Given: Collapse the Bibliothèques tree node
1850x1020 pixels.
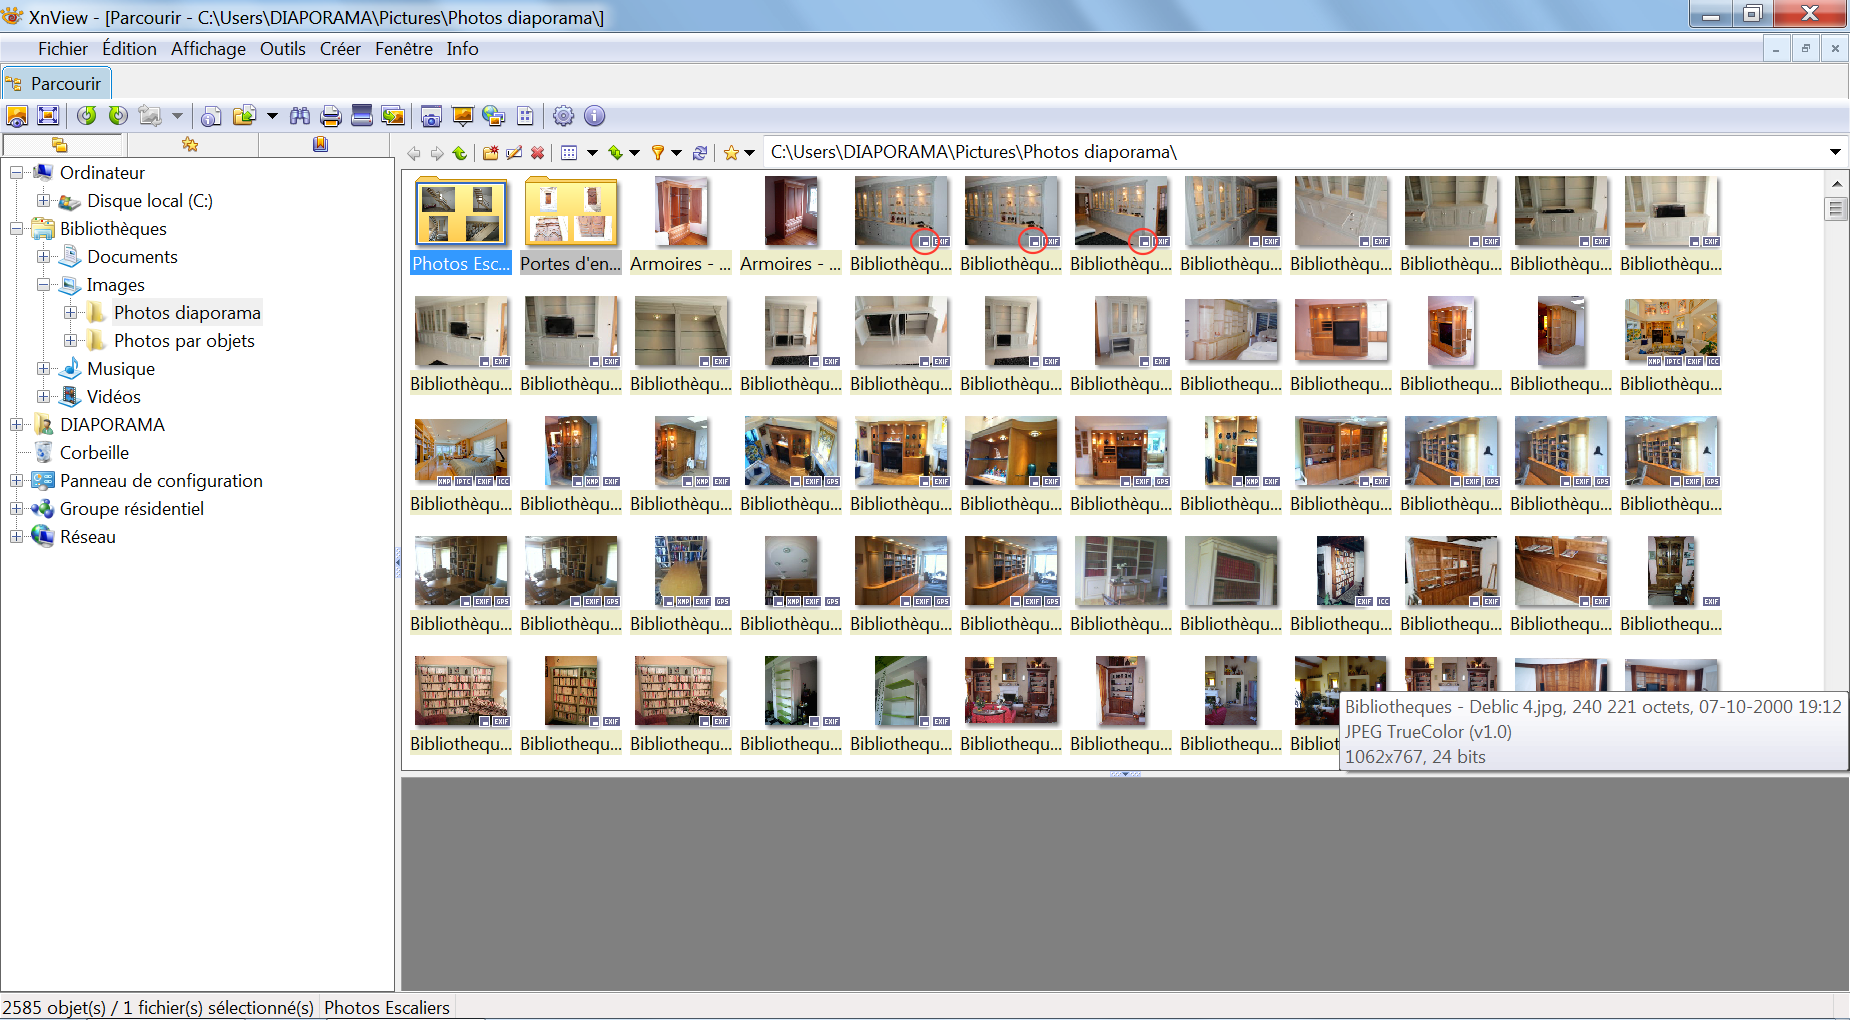Looking at the screenshot, I should (16, 229).
